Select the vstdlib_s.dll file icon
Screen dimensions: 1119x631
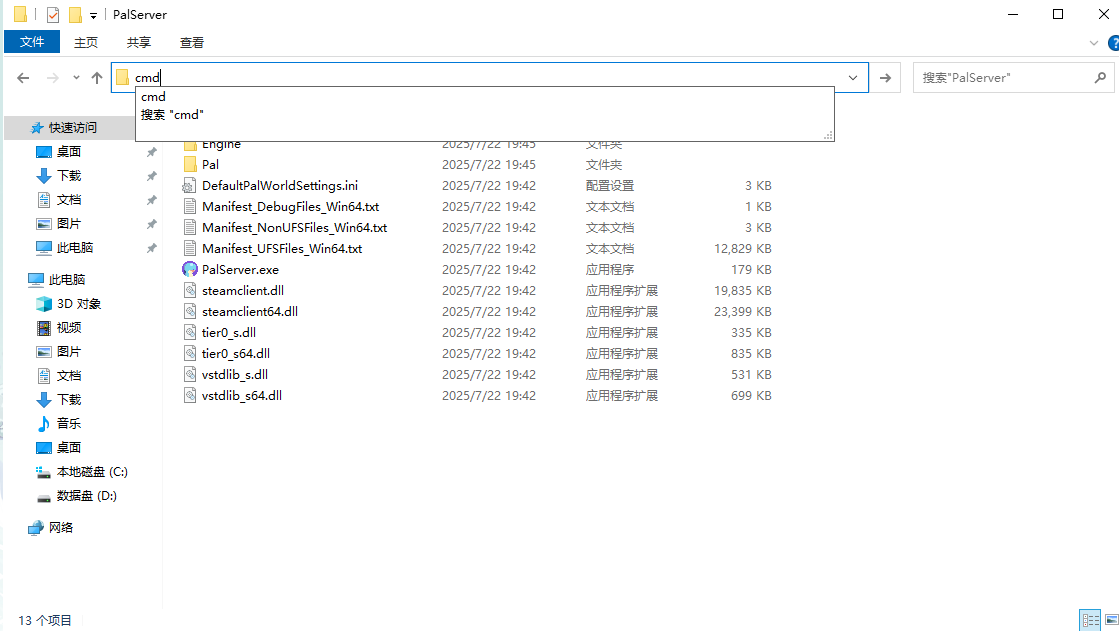(x=189, y=374)
